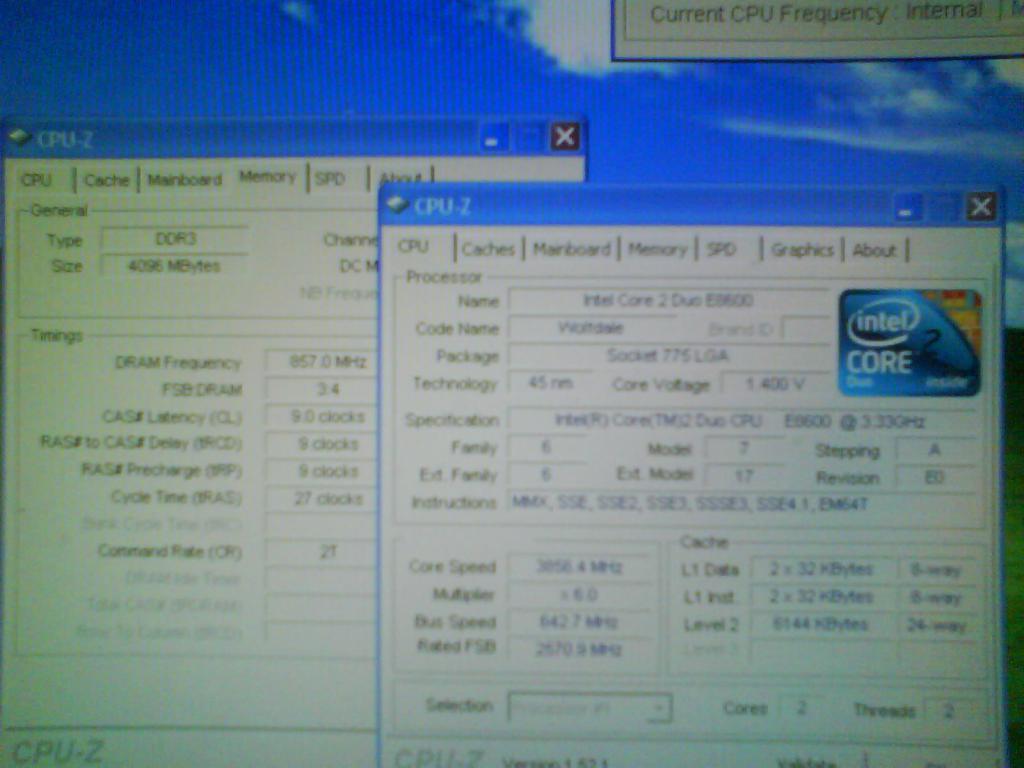Click the memory Size value 4096 MBytes
1024x768 pixels.
pos(175,265)
